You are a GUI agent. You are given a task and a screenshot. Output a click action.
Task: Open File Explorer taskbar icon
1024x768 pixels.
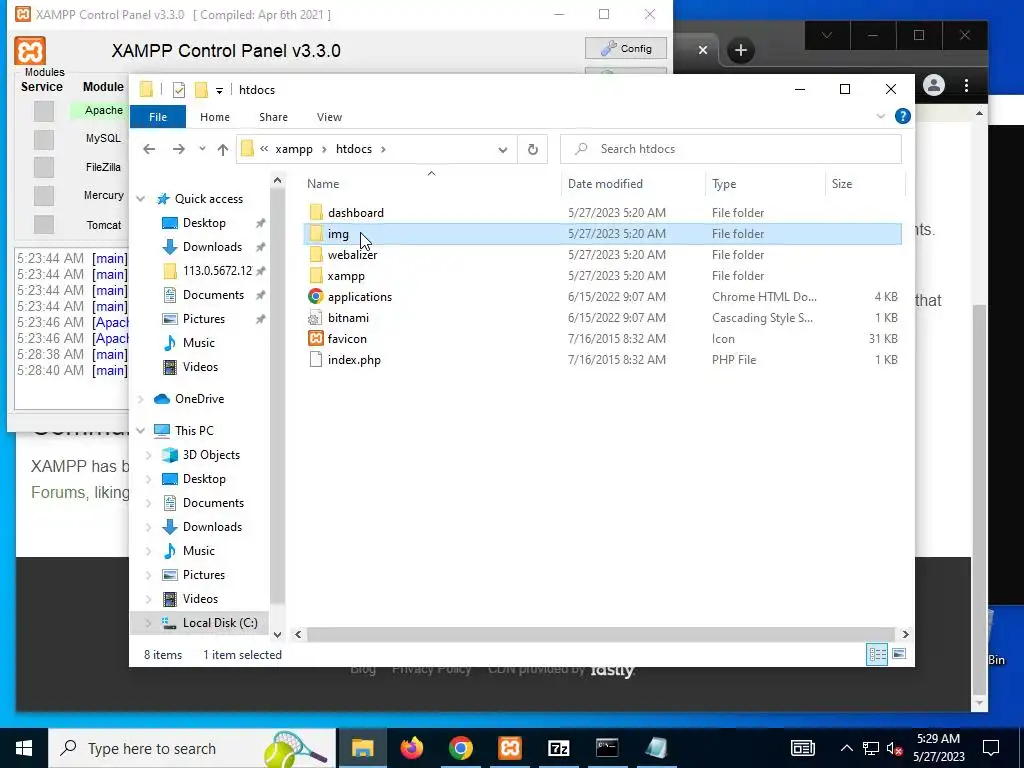362,748
